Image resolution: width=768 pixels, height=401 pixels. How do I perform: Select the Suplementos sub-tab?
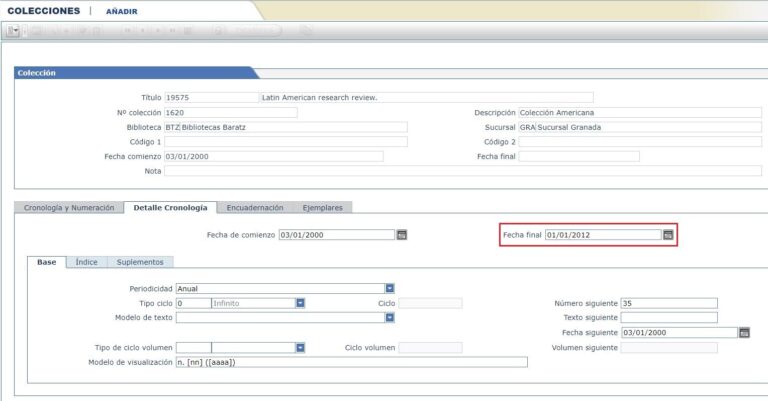[x=139, y=262]
